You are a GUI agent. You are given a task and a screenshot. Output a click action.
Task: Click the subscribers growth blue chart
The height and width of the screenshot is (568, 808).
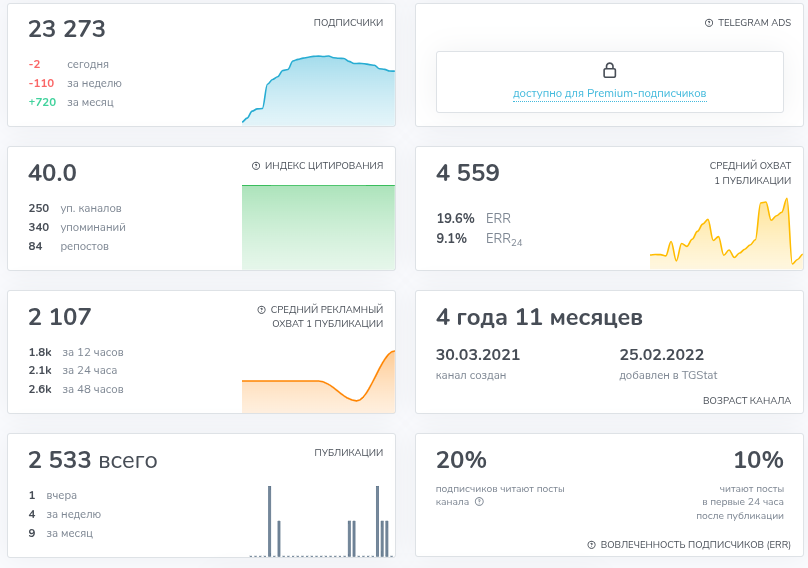tap(318, 90)
